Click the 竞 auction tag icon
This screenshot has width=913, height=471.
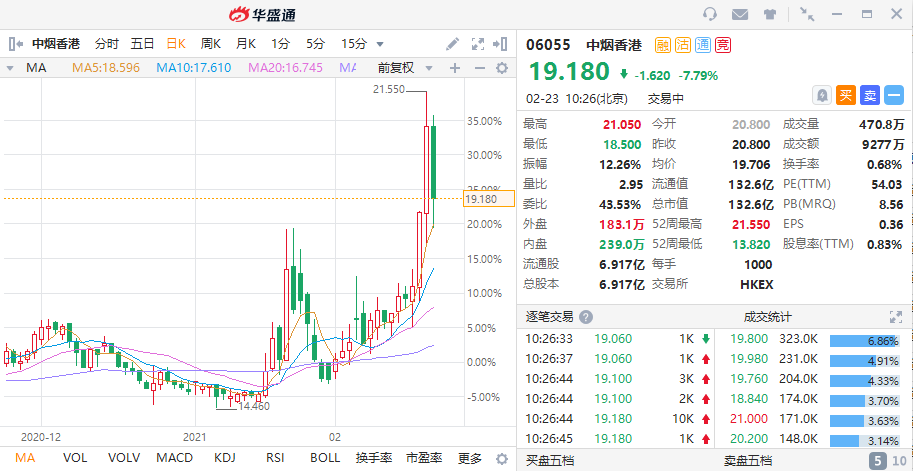point(723,45)
